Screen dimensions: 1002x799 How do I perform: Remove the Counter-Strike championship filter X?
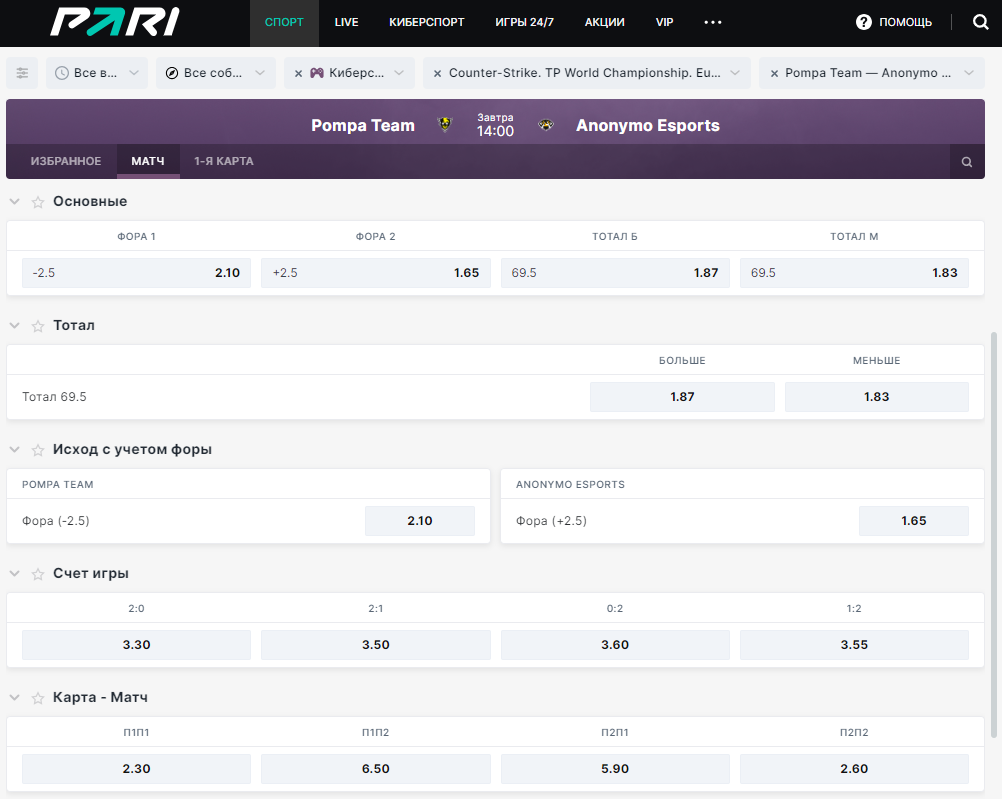click(437, 74)
